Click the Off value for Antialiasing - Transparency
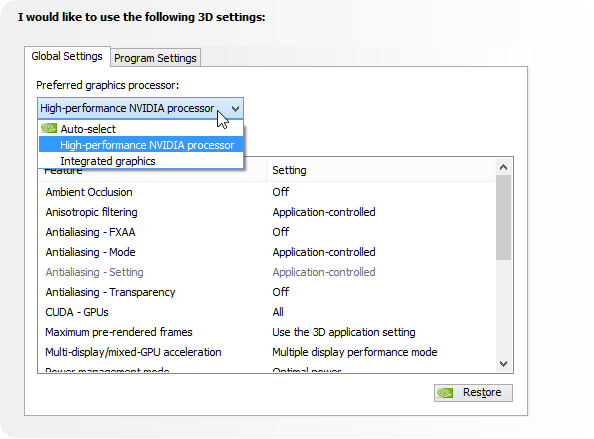The image size is (594, 439). (281, 292)
